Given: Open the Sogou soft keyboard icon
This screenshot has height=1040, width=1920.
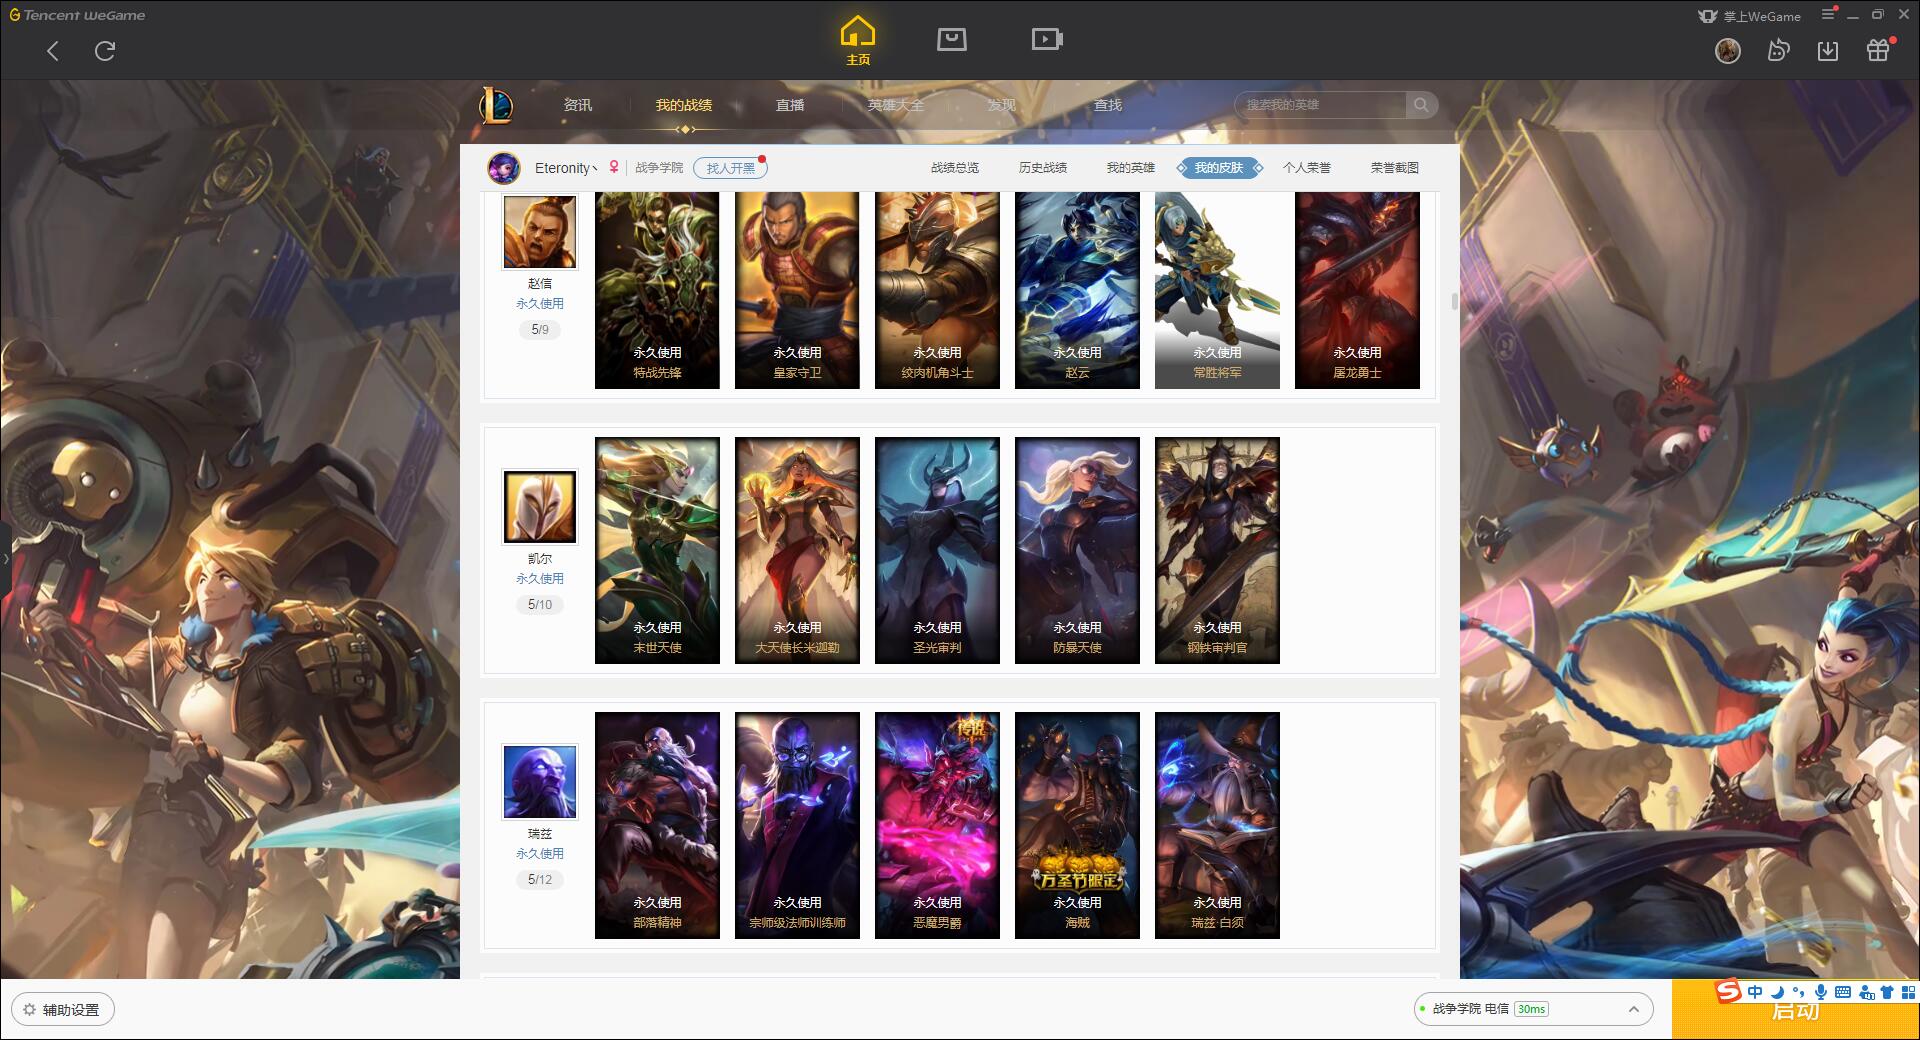Looking at the screenshot, I should (x=1842, y=992).
